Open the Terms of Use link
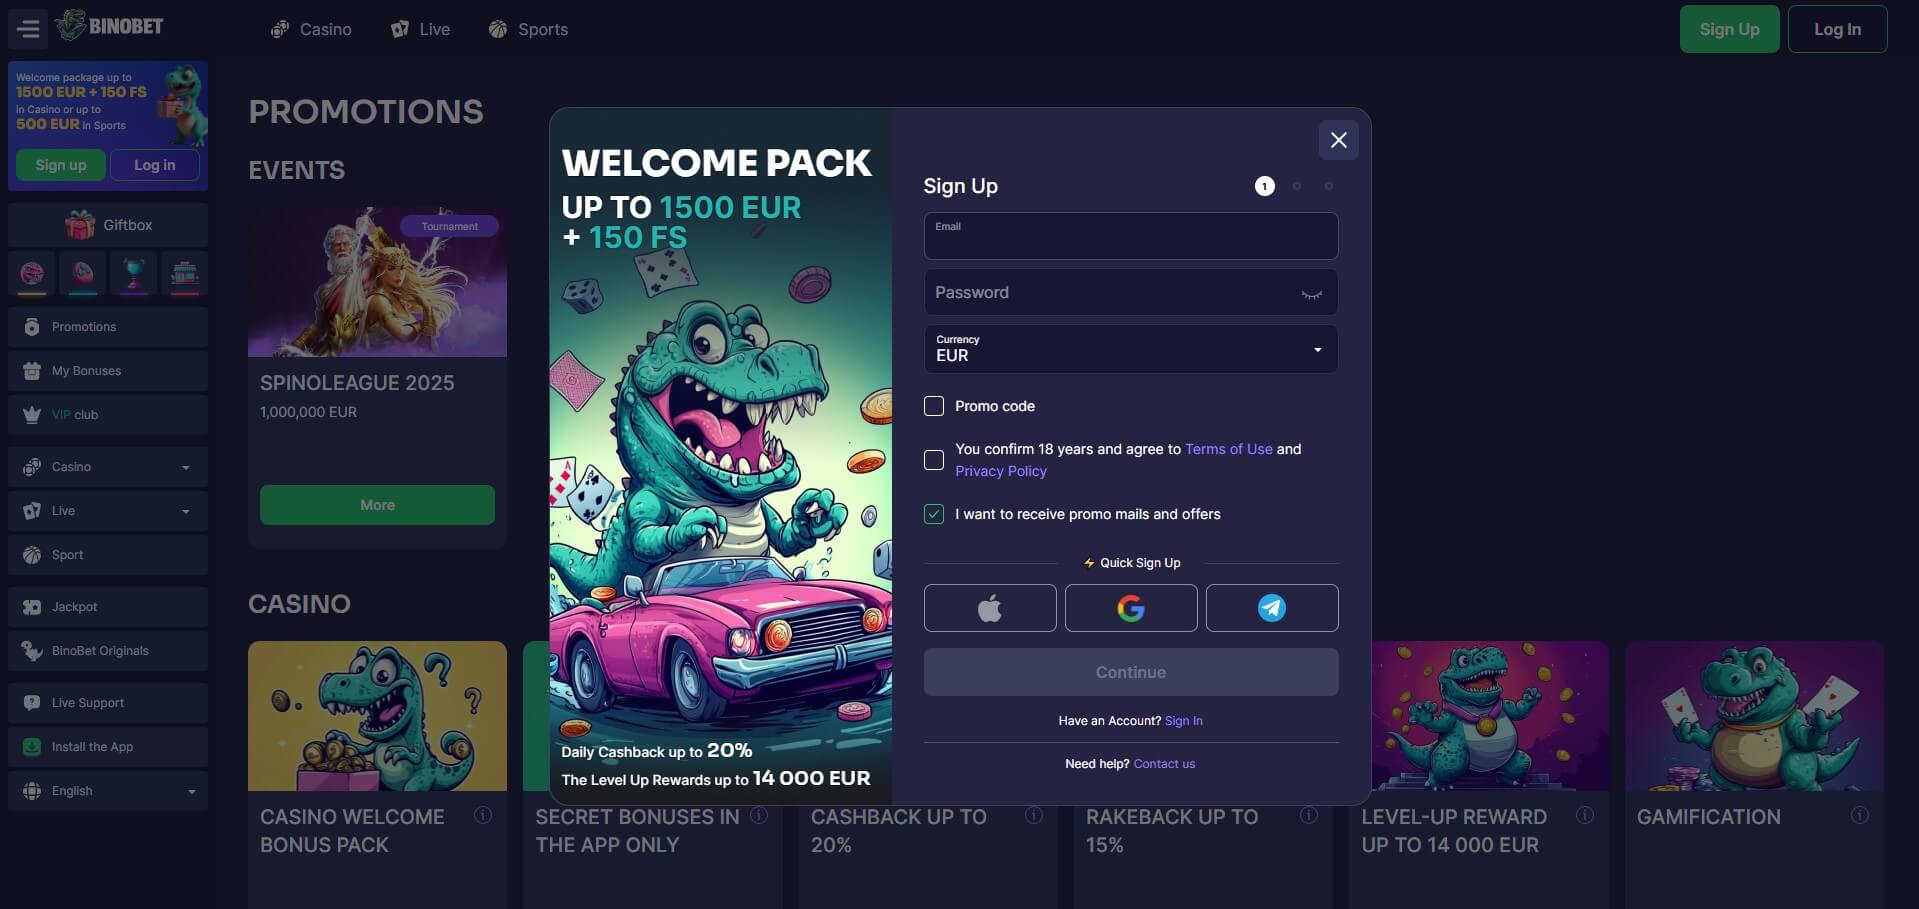1919x909 pixels. coord(1229,449)
